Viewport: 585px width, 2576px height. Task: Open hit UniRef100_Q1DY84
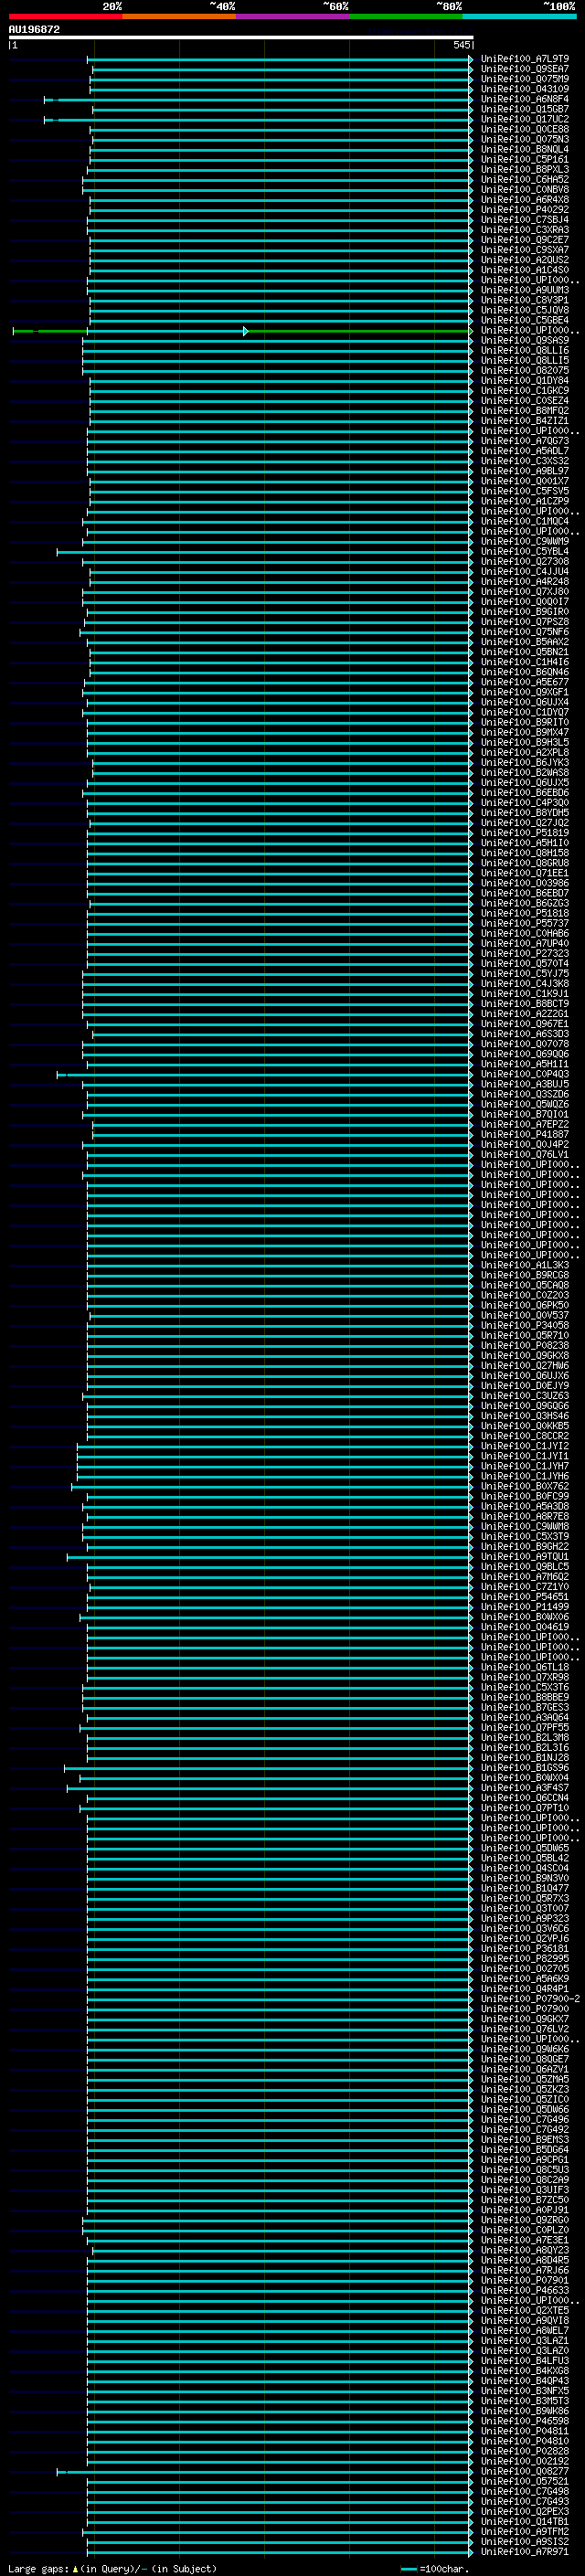(x=524, y=381)
